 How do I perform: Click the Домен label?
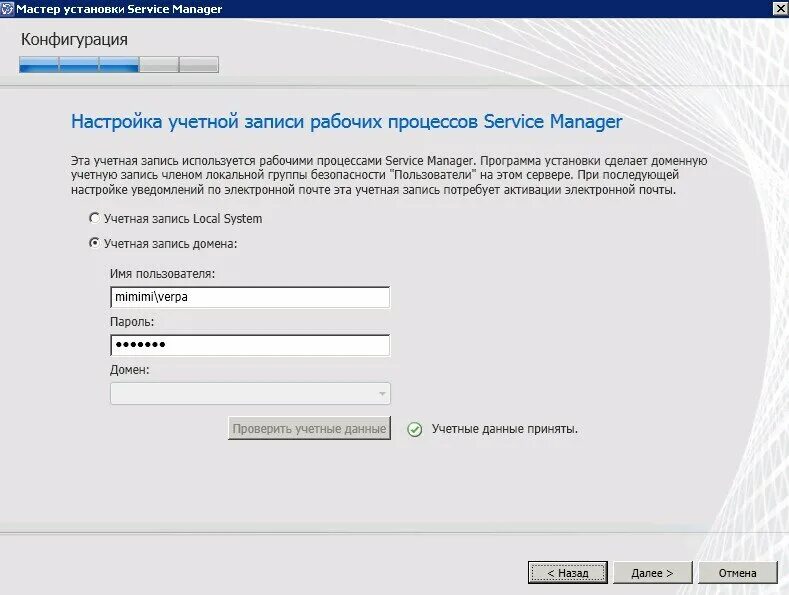point(129,369)
